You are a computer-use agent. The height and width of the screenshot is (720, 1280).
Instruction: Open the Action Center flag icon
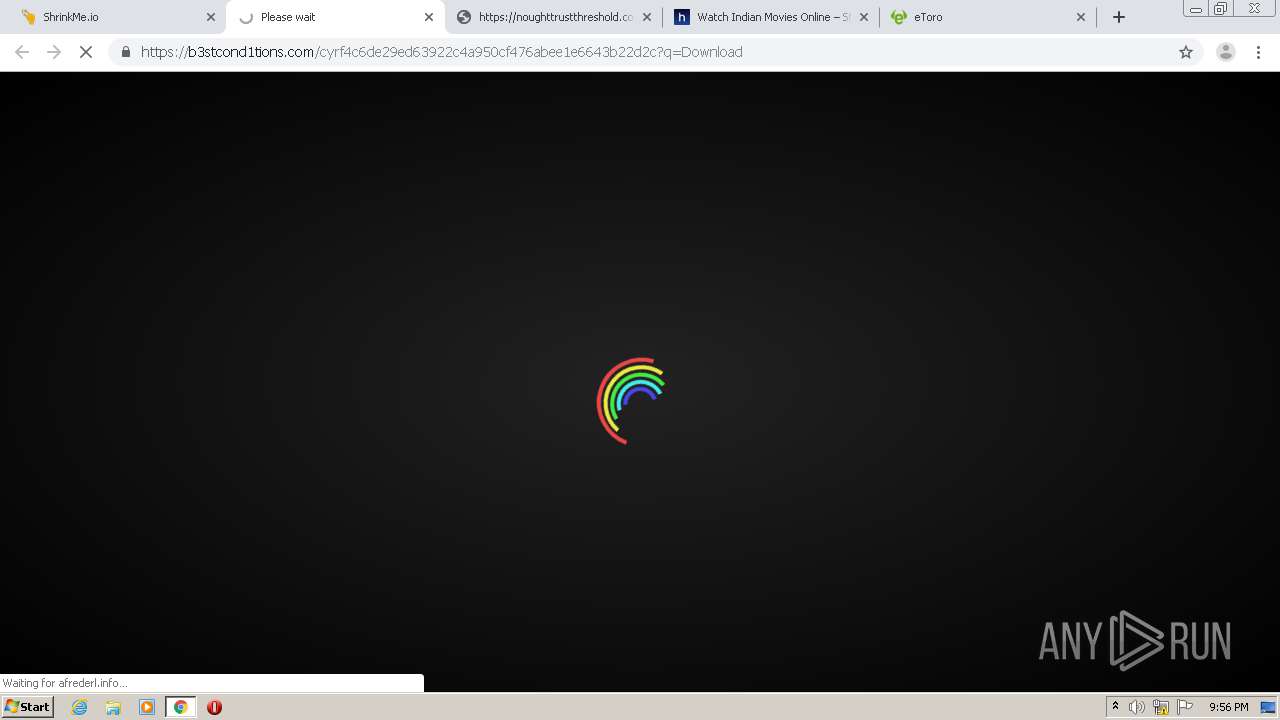coord(1185,707)
